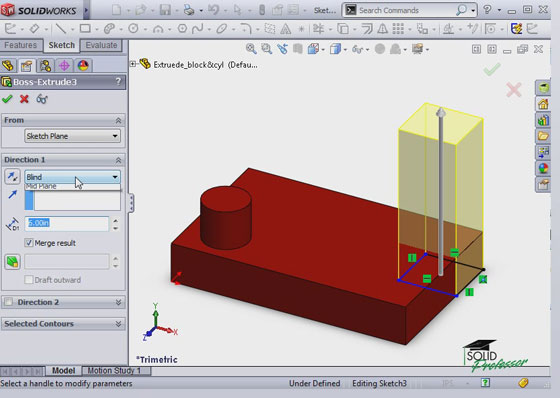The height and width of the screenshot is (398, 560).
Task: Open the DimXpert crosshair manager tab
Action: point(64,65)
